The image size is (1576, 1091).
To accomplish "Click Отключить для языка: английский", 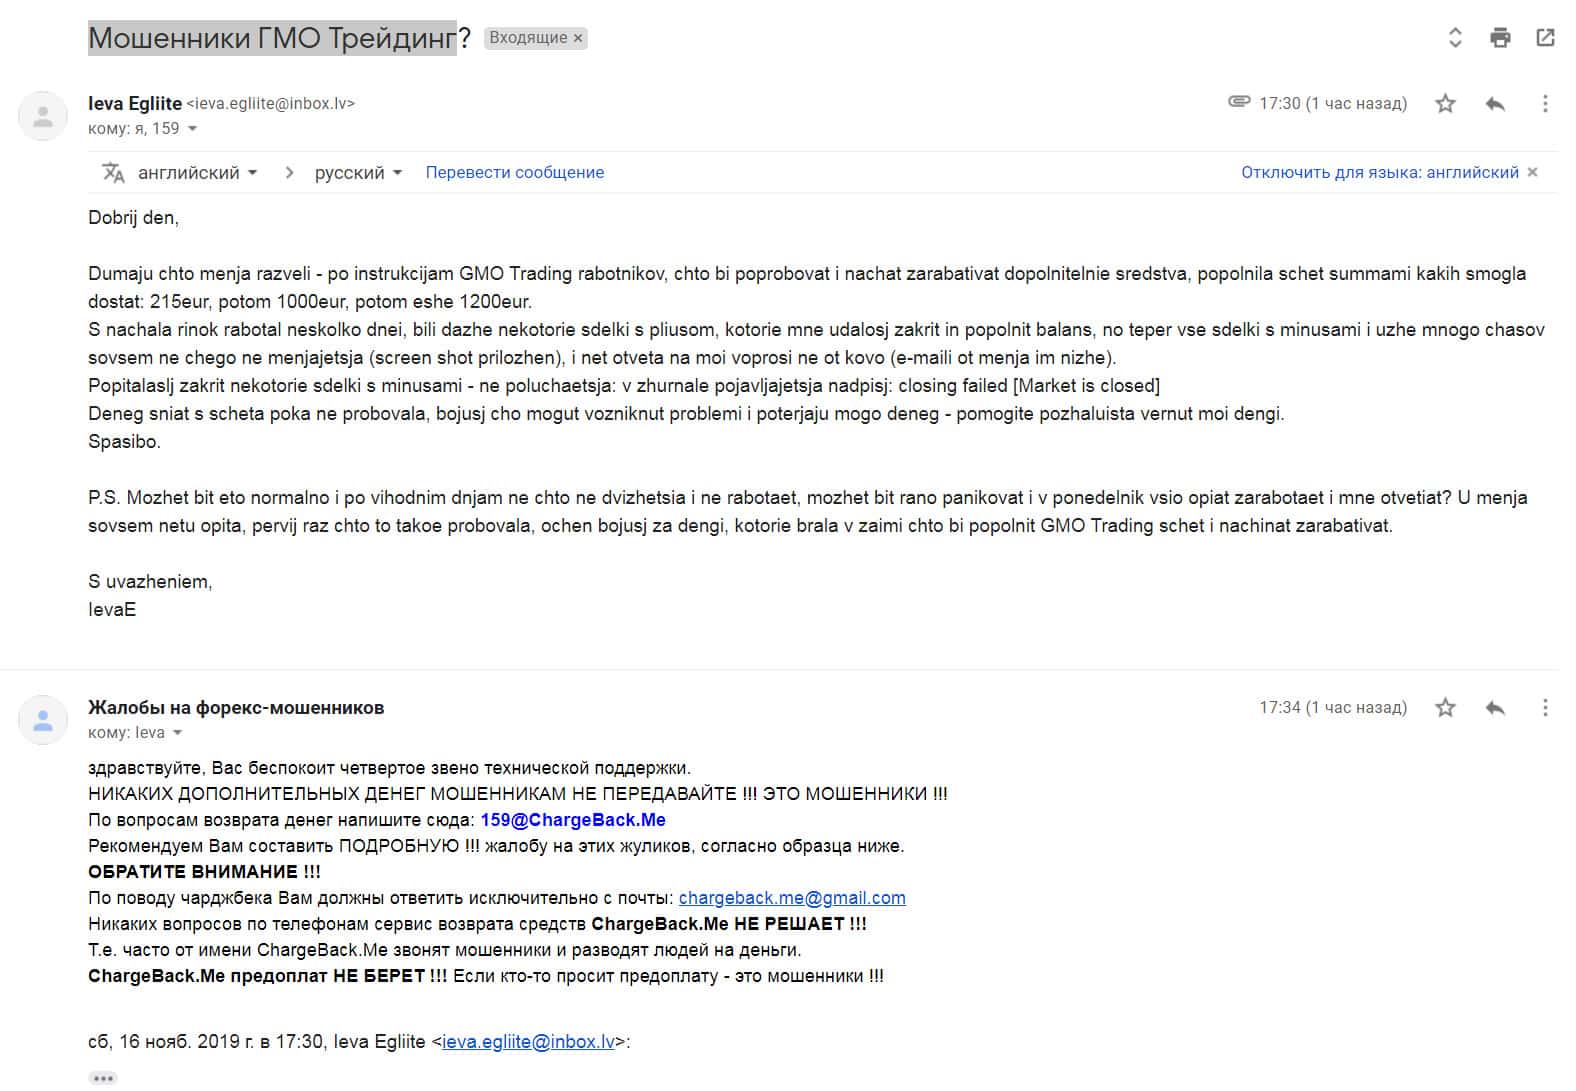I will pyautogui.click(x=1379, y=172).
